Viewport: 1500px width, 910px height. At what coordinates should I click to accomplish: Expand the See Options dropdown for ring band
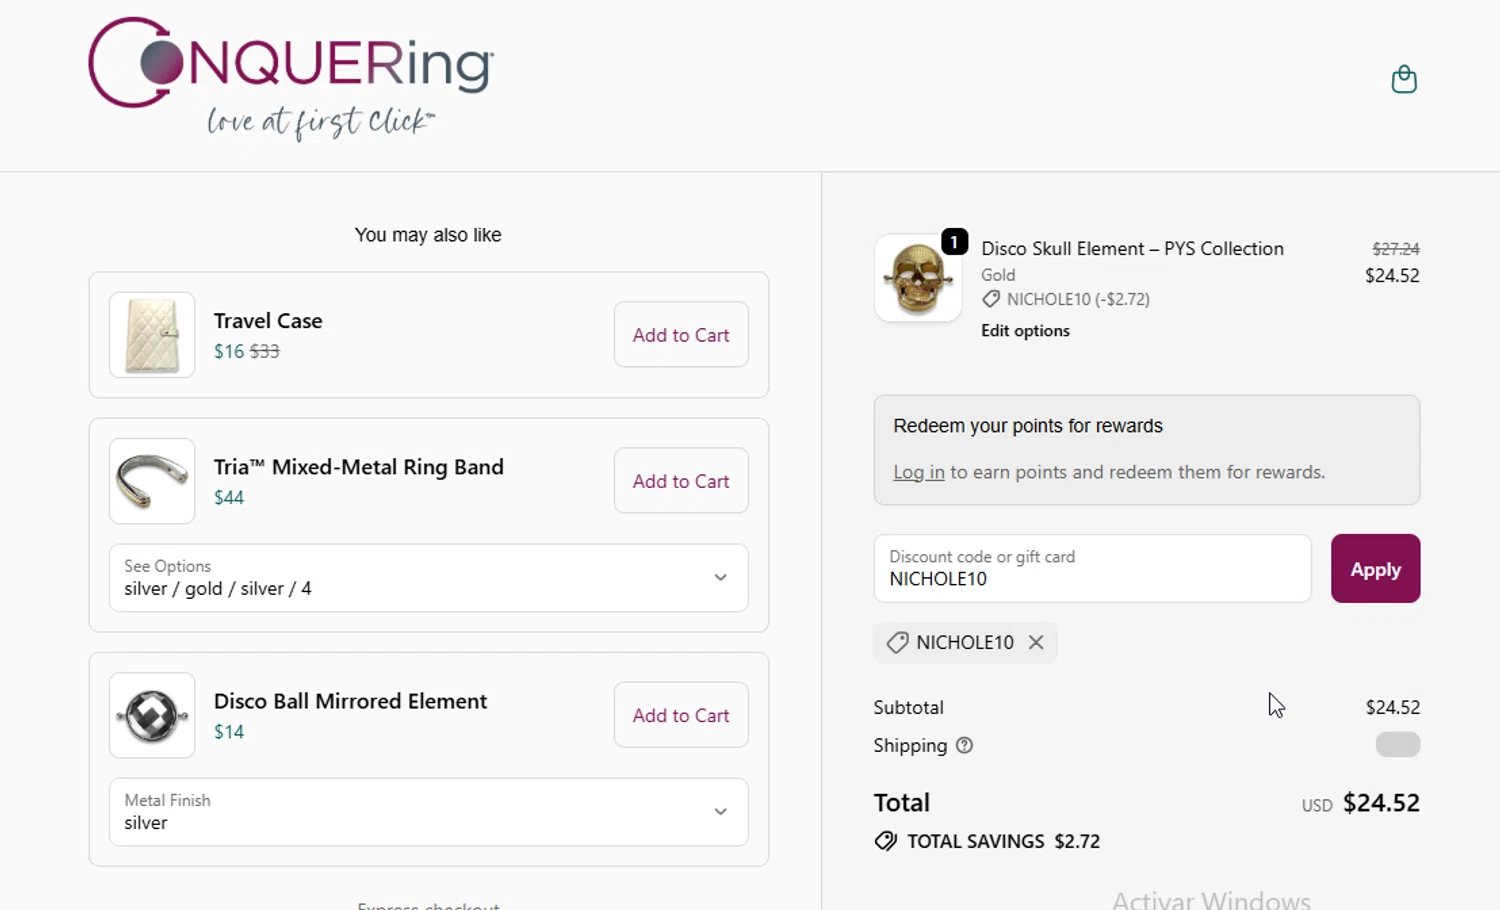click(x=428, y=578)
